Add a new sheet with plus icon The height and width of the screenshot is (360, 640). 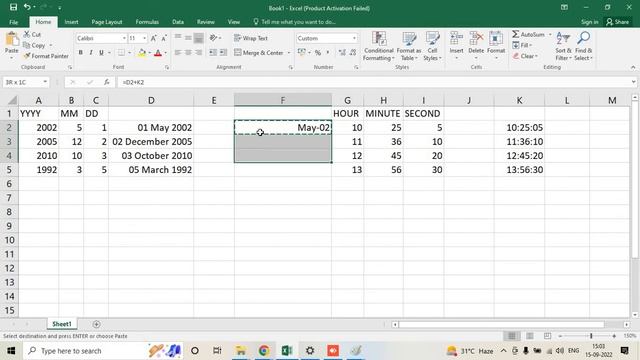click(96, 324)
